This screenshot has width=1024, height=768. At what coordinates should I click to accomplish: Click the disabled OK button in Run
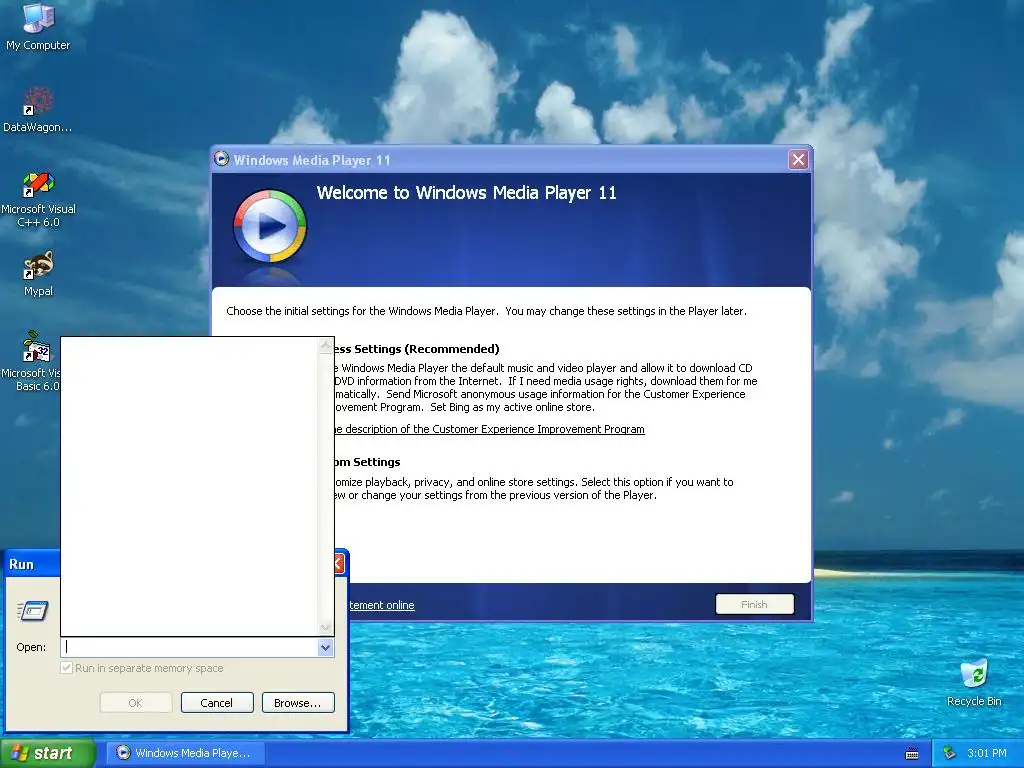(x=136, y=703)
